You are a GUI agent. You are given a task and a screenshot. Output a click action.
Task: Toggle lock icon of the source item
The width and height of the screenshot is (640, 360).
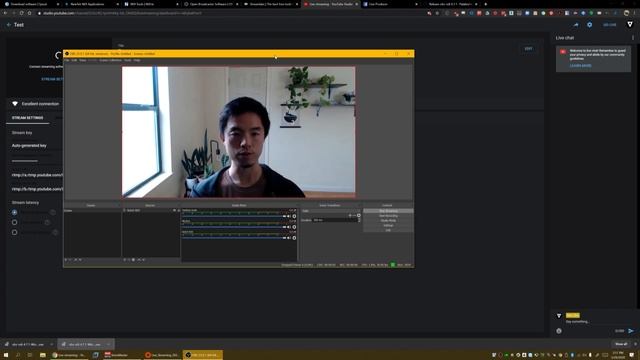(x=178, y=211)
